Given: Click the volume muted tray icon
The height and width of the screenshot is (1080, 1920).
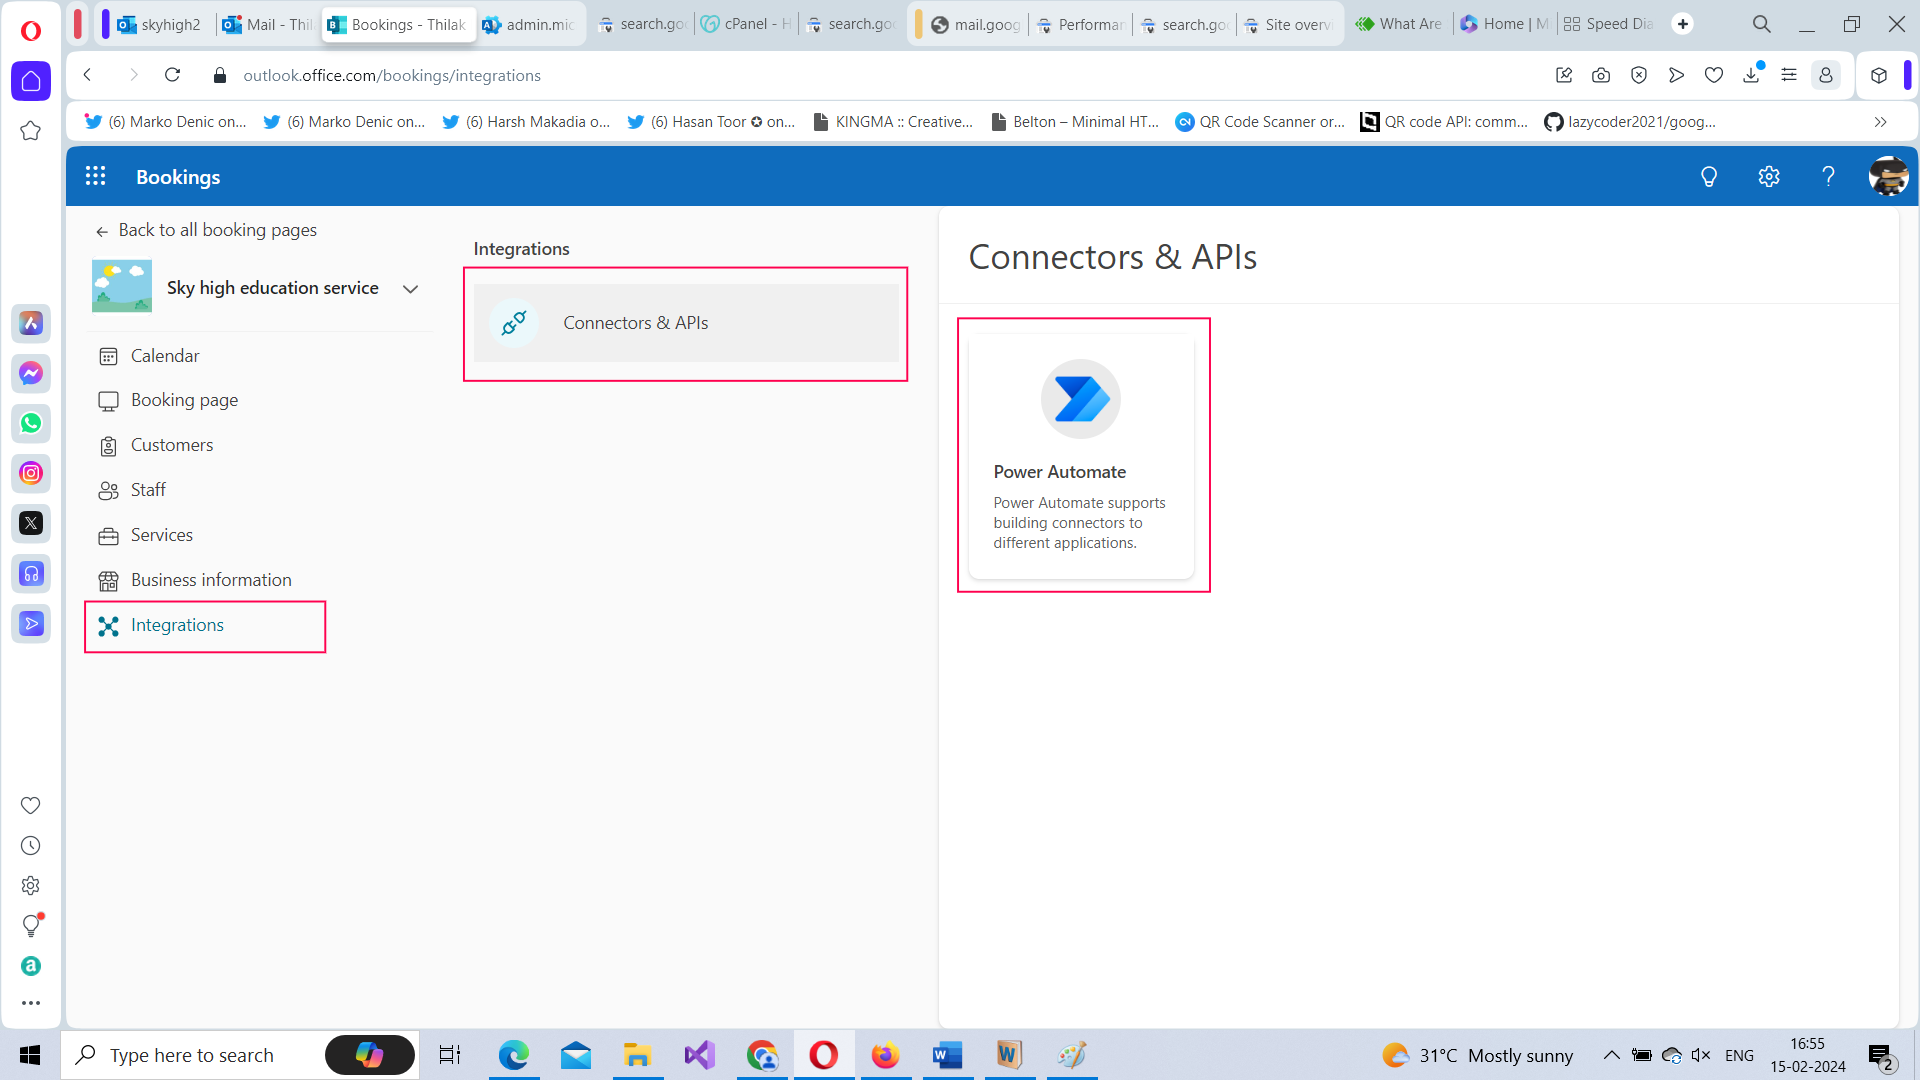Looking at the screenshot, I should 1700,1055.
